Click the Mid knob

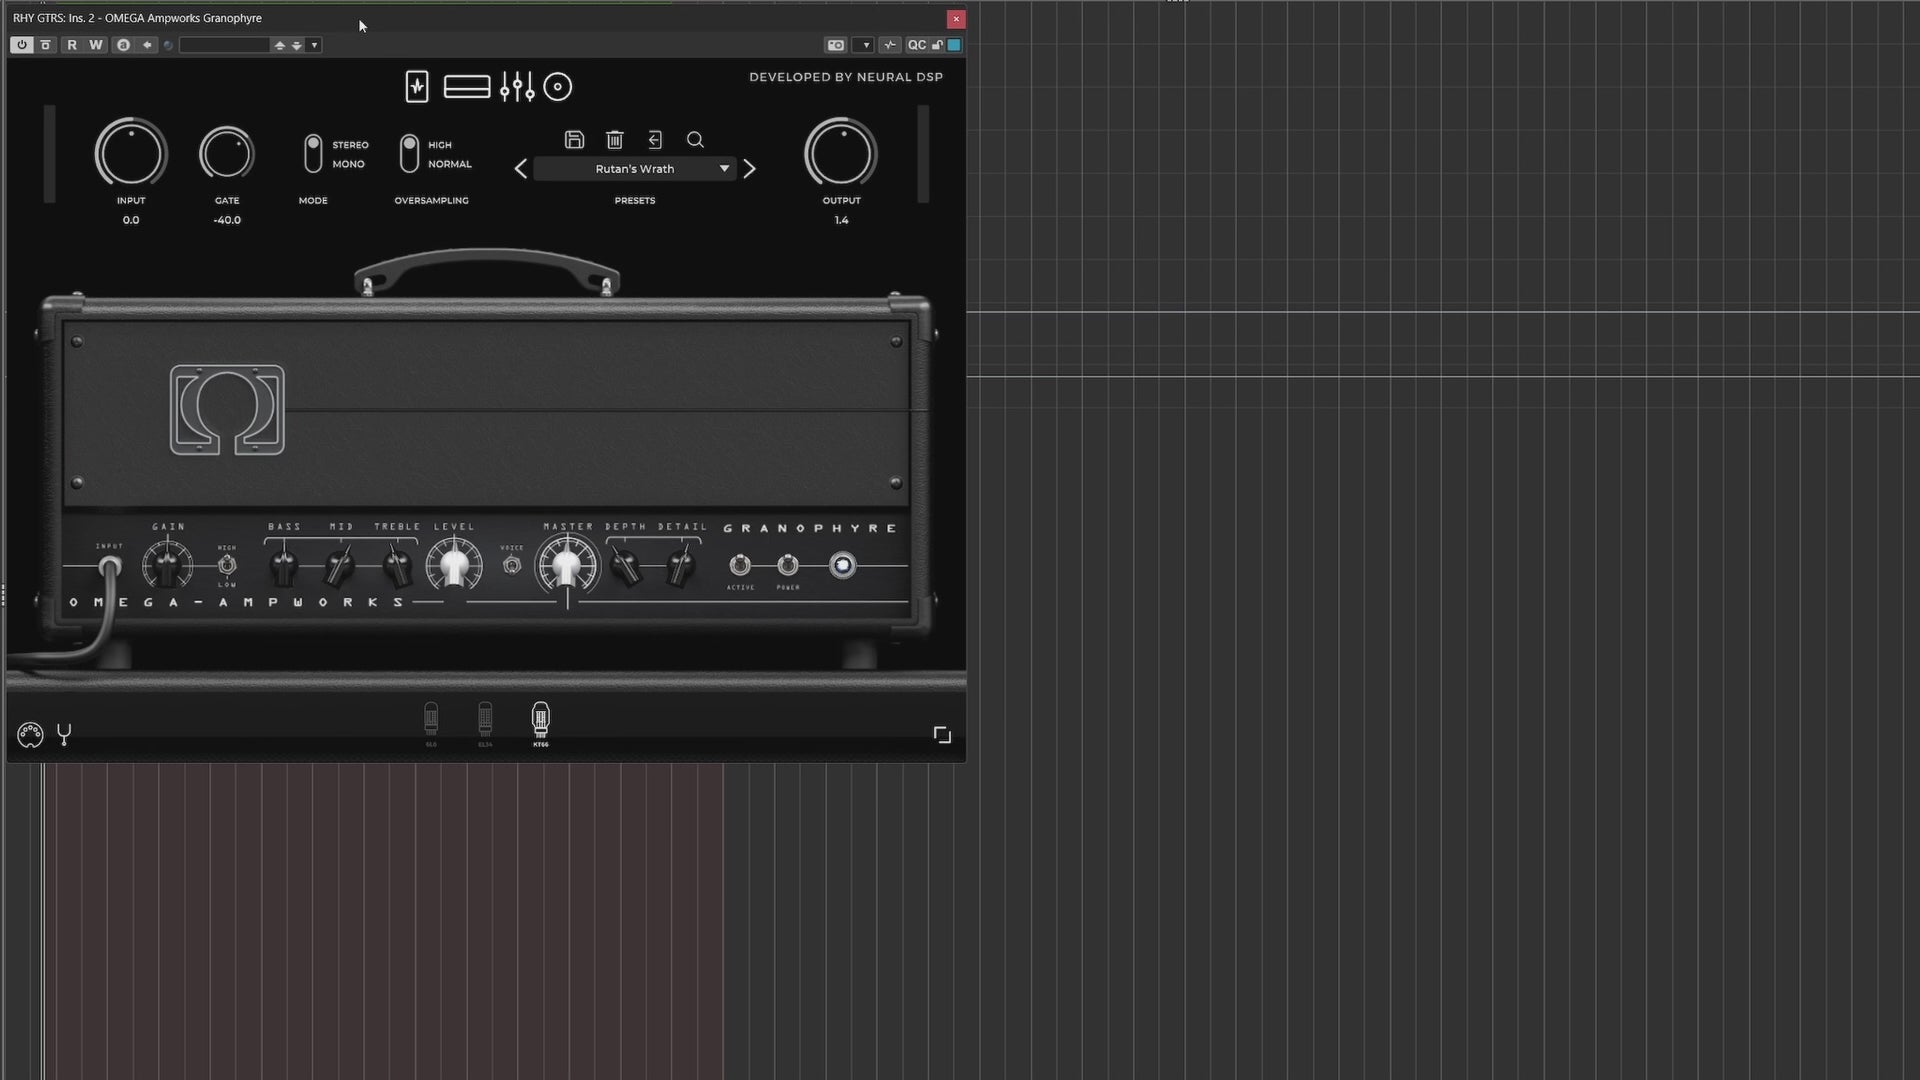point(340,566)
